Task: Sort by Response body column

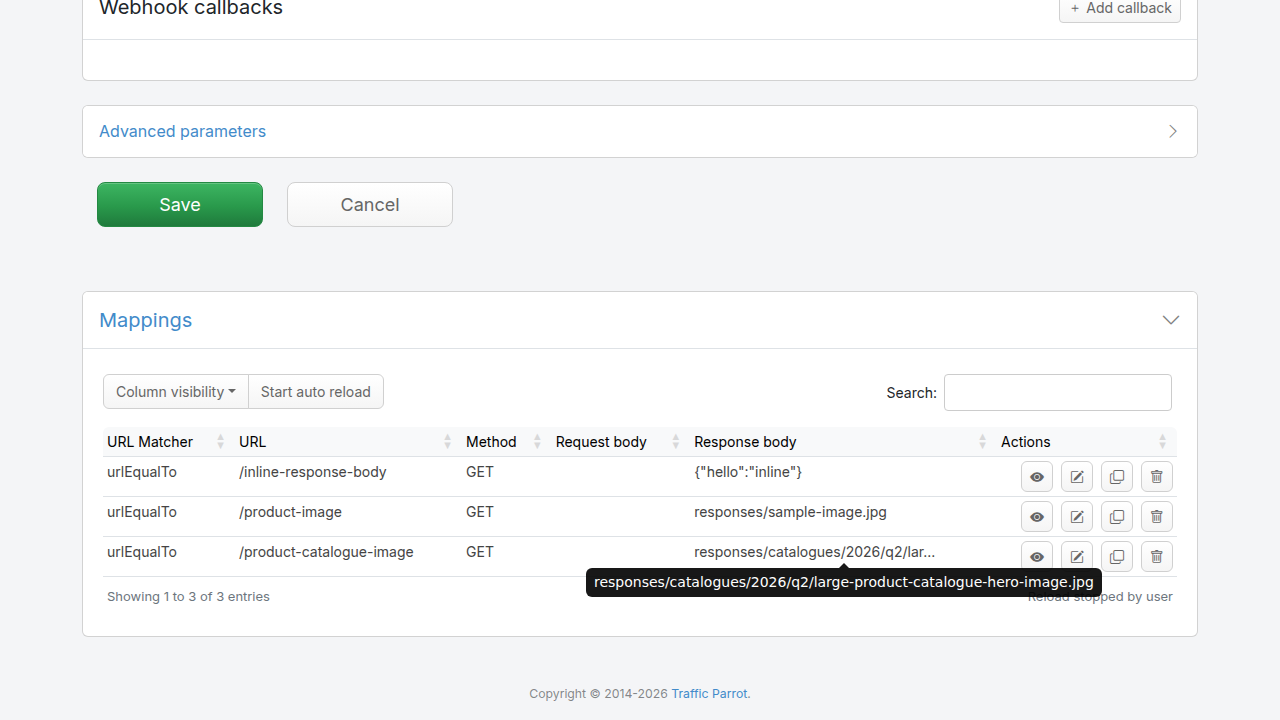Action: (843, 442)
